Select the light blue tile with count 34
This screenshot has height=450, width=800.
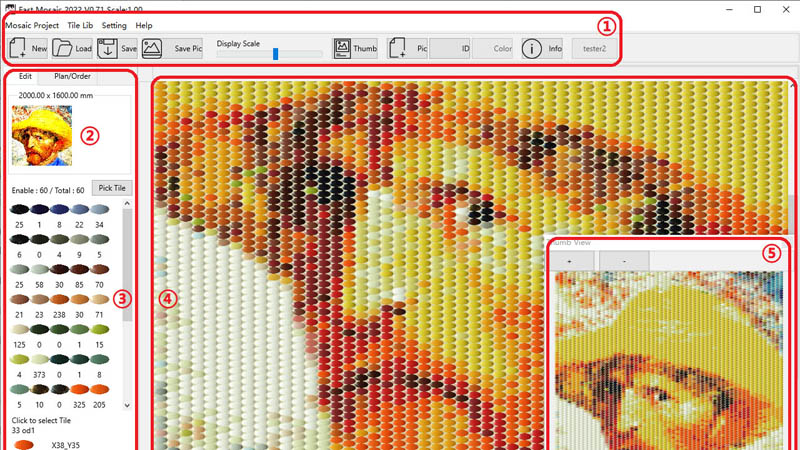point(99,209)
